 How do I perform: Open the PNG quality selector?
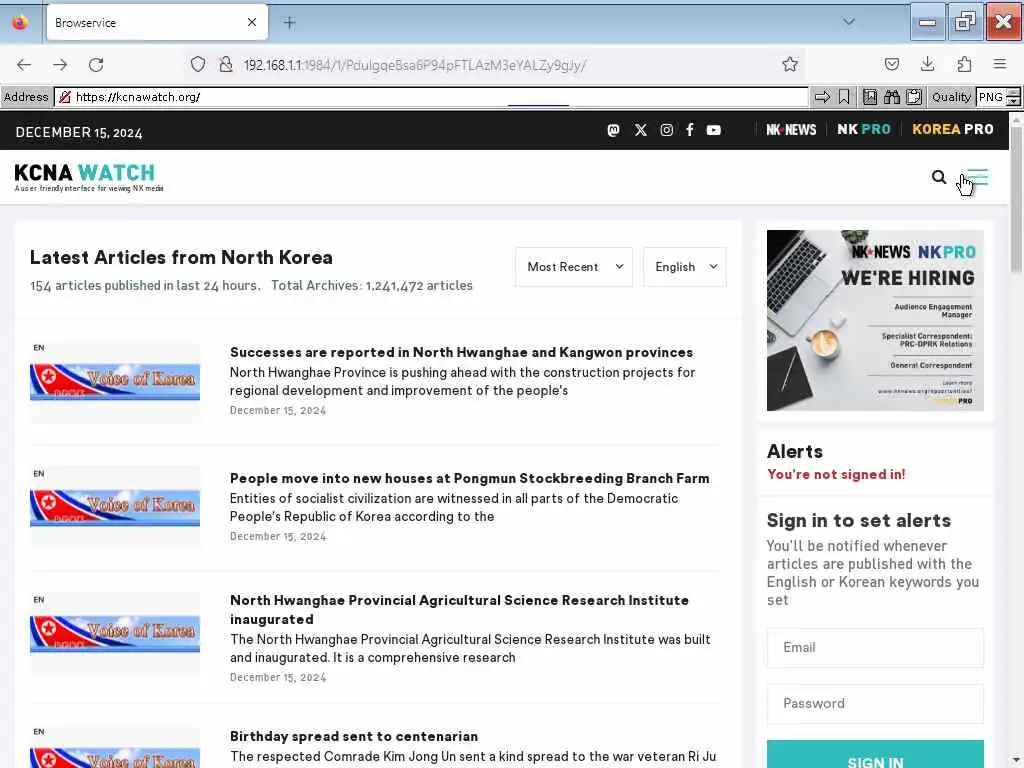click(998, 97)
